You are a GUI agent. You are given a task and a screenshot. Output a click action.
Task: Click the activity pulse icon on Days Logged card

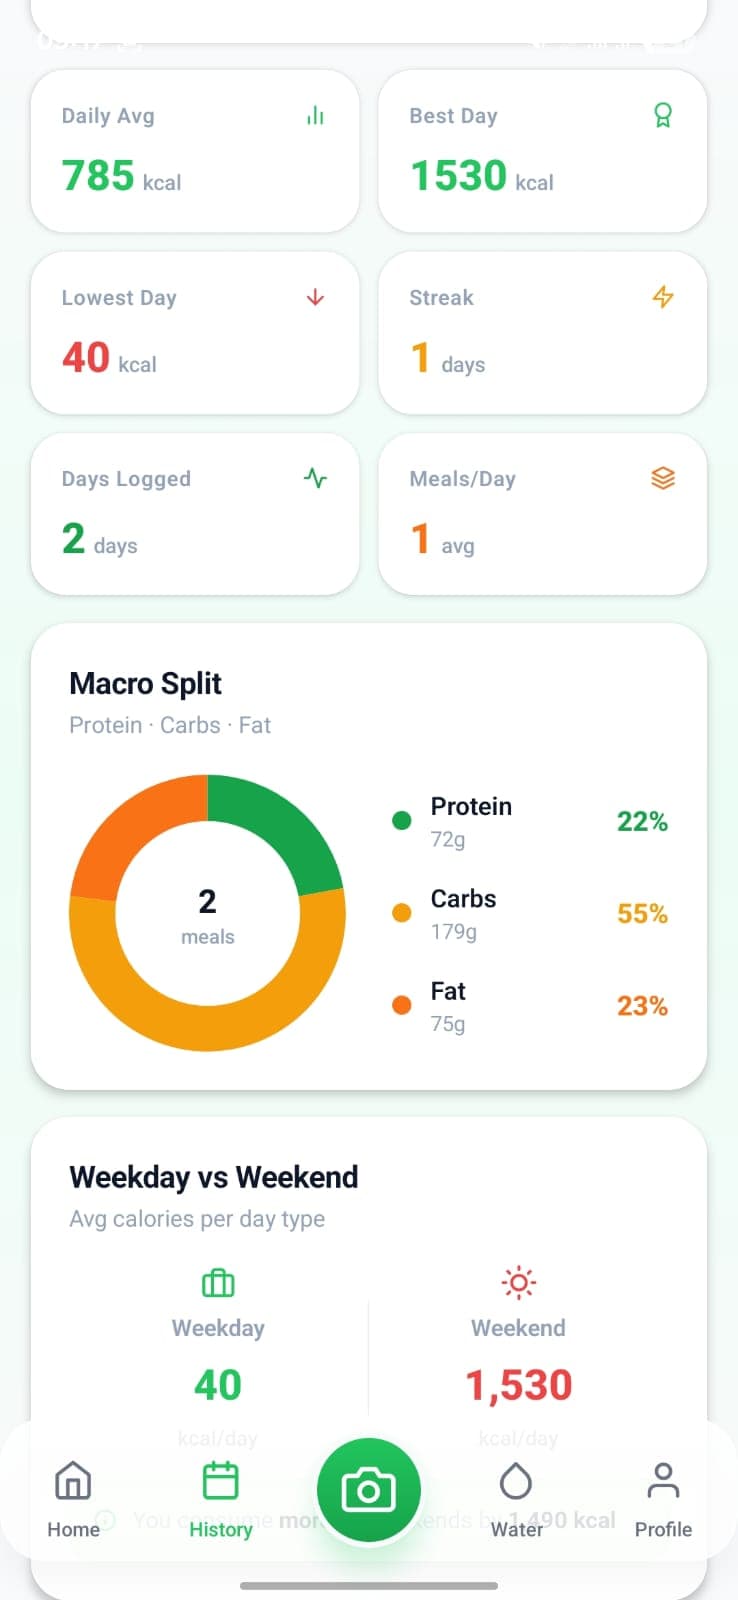point(315,478)
